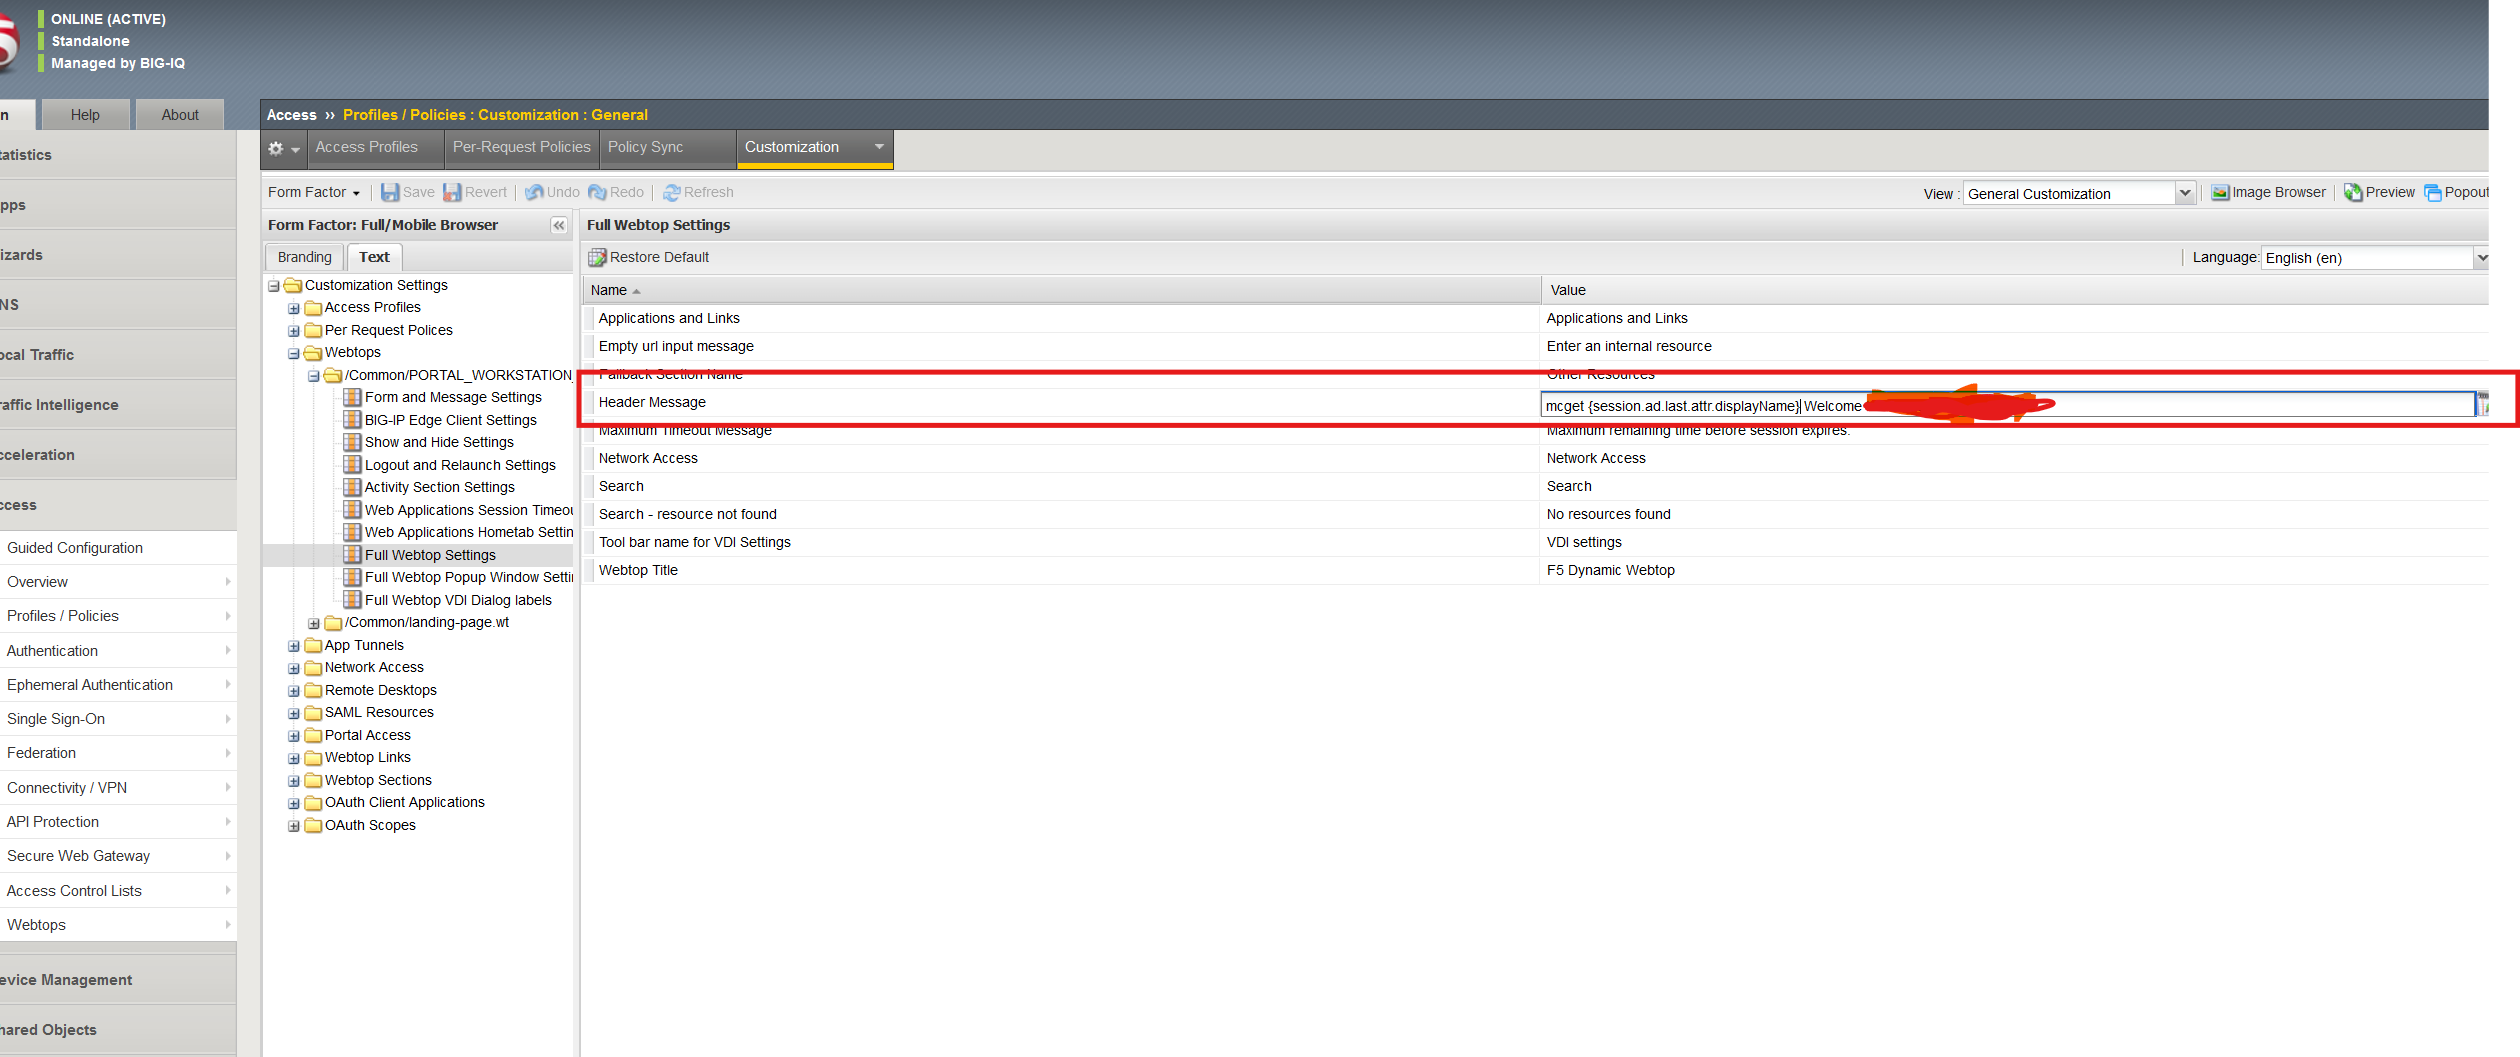This screenshot has width=2520, height=1057.
Task: Collapse the Form Factor panel with double-arrow
Action: click(x=559, y=225)
